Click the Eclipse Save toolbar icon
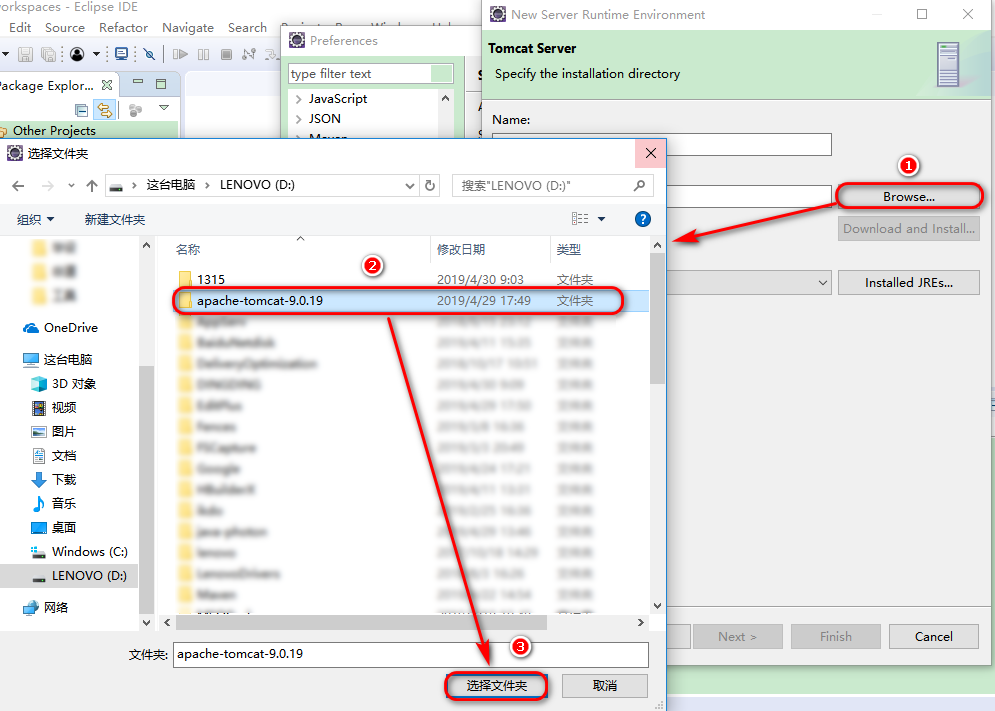This screenshot has width=995, height=711. click(x=25, y=54)
